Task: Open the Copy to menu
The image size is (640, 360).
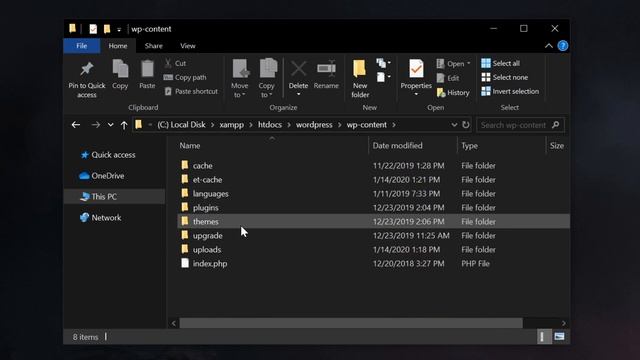Action: (x=267, y=78)
